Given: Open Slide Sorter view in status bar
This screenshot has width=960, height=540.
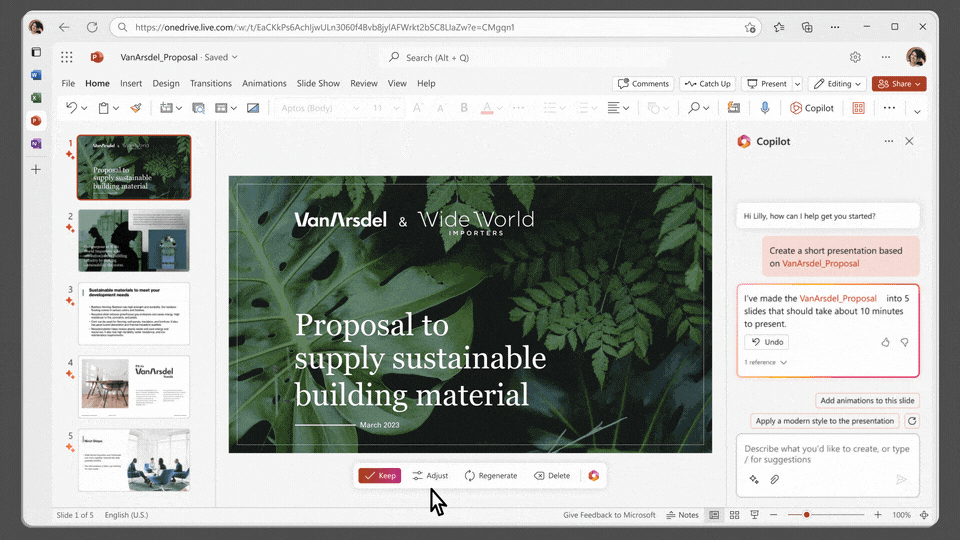Looking at the screenshot, I should (735, 515).
